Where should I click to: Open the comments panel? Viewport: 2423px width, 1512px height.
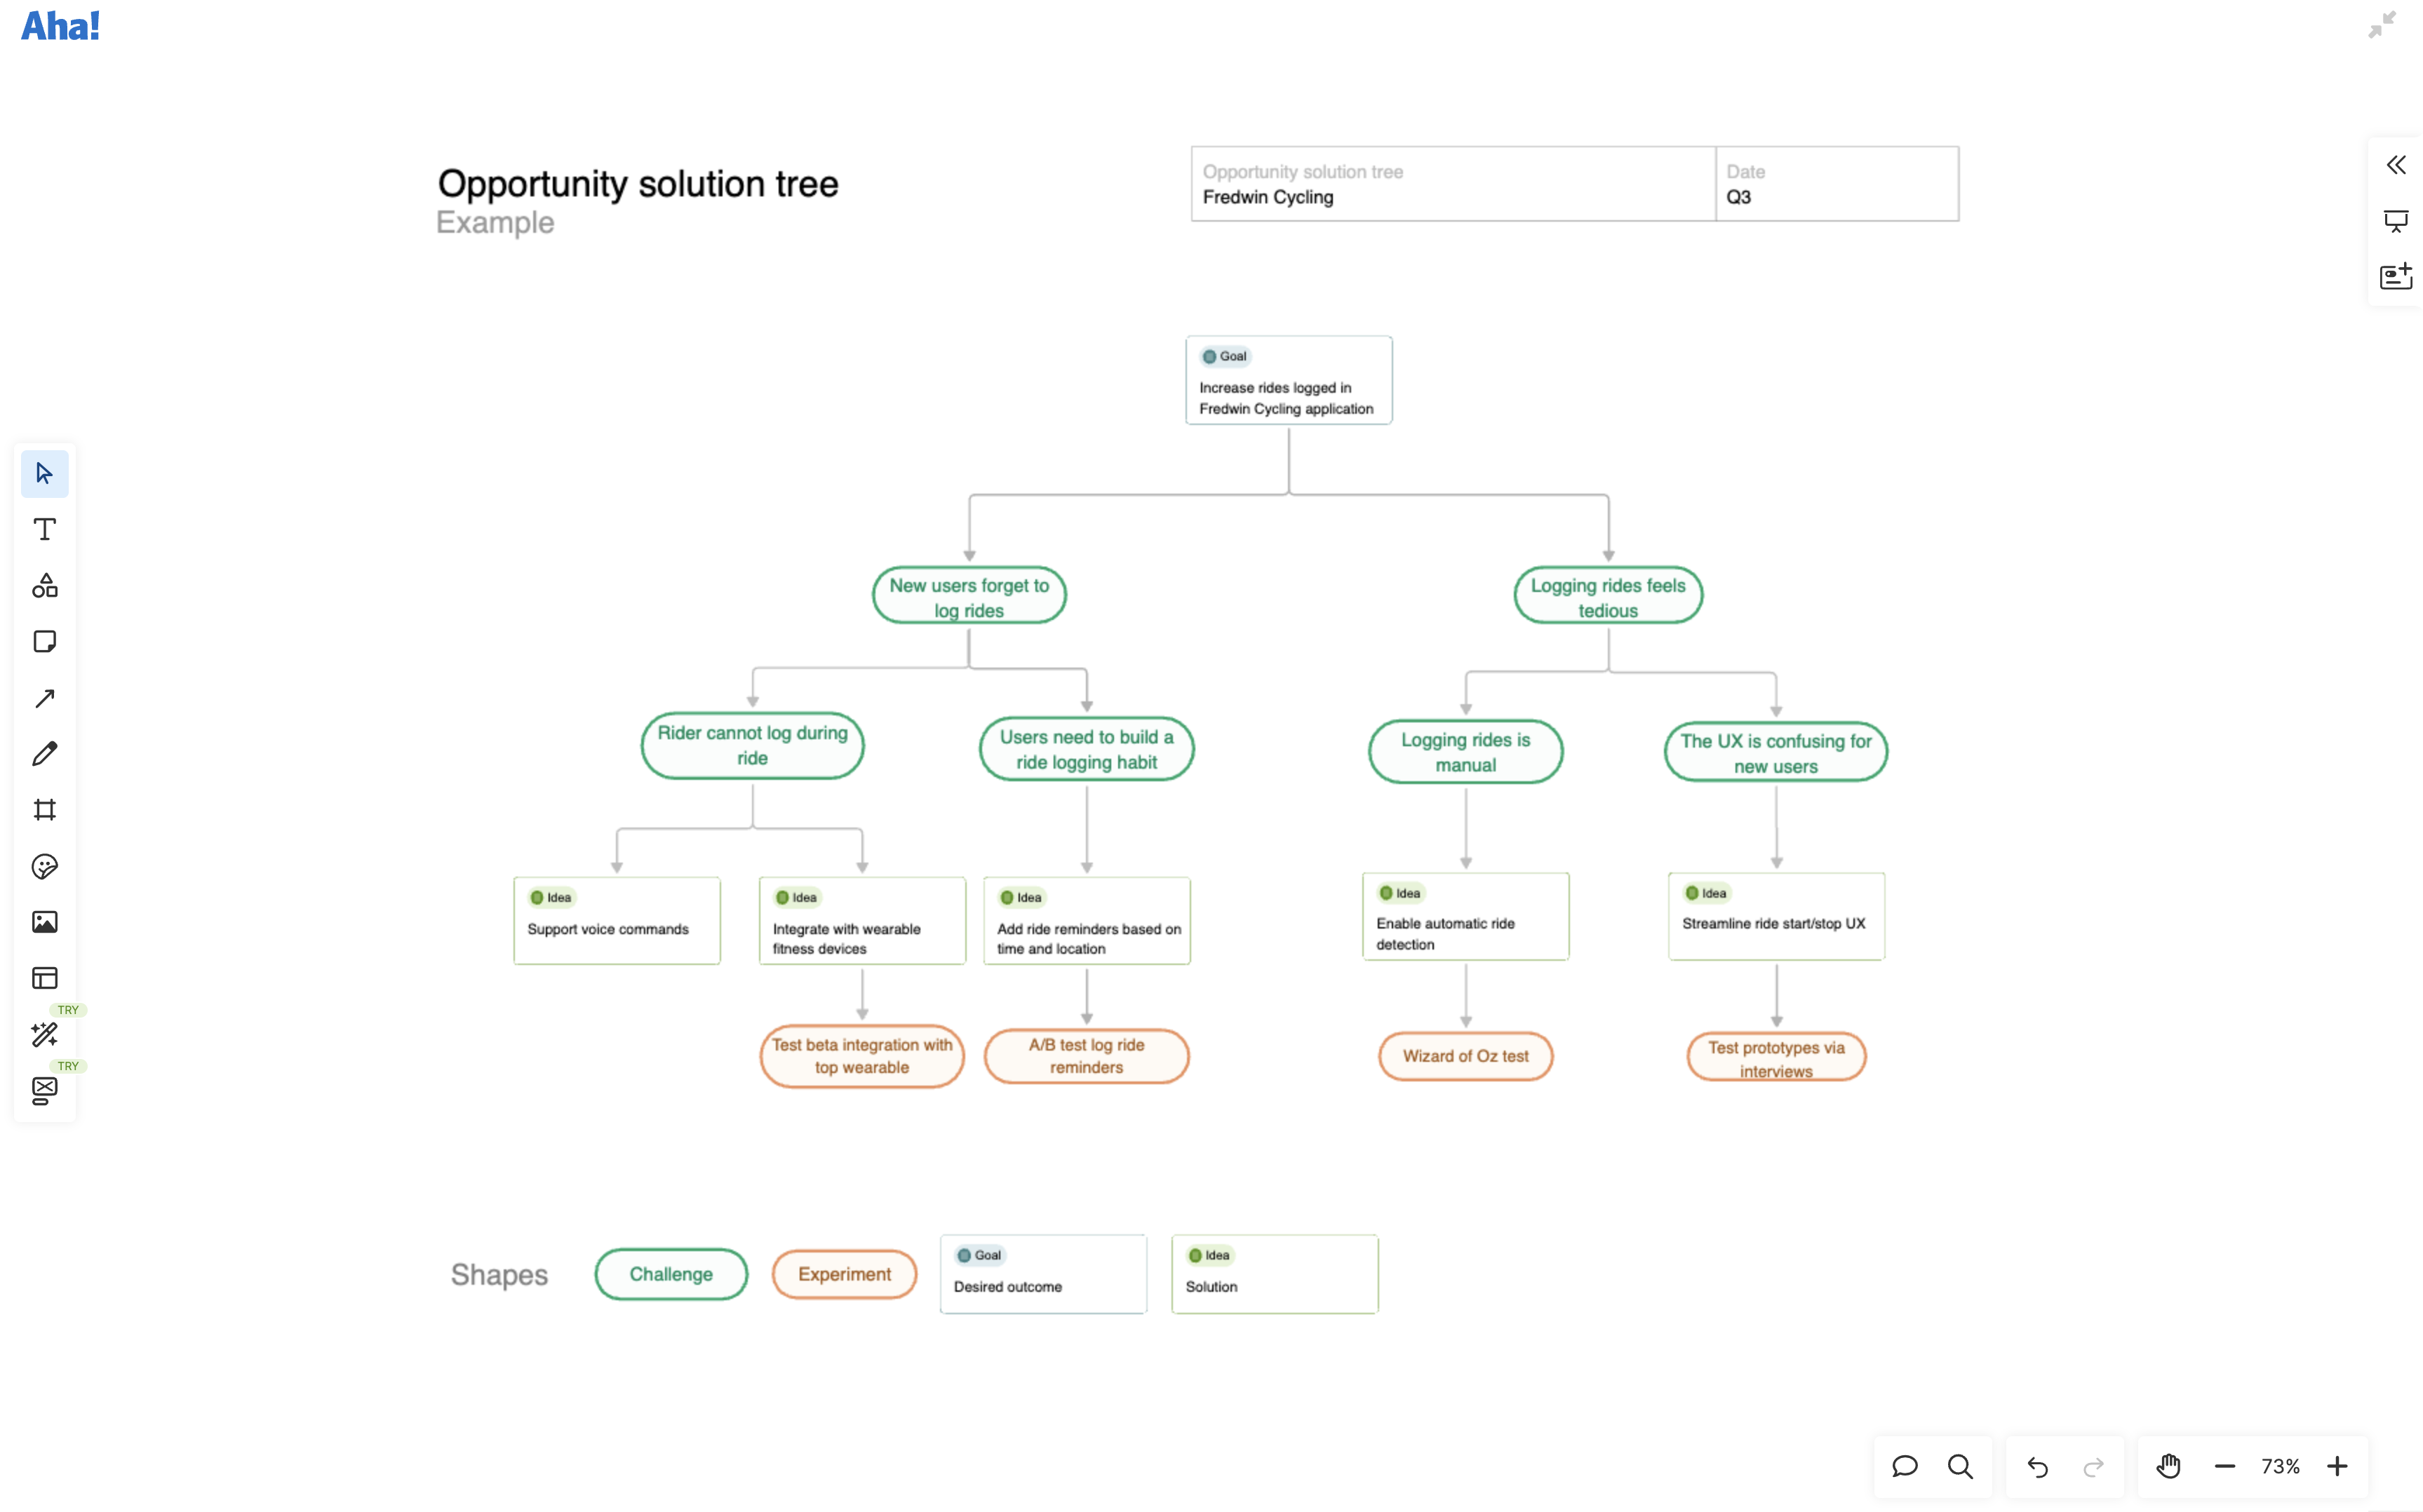(x=1905, y=1466)
